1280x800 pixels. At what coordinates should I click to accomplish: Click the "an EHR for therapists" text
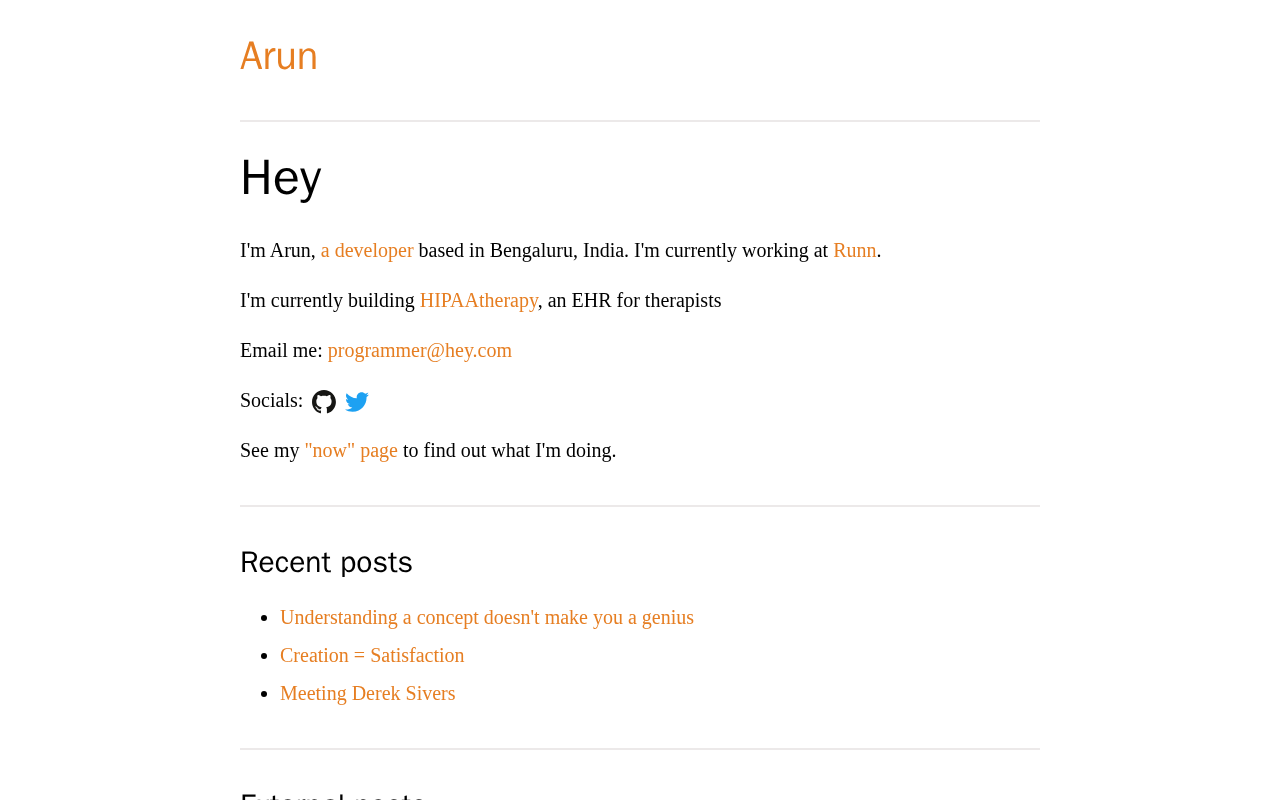(x=634, y=300)
